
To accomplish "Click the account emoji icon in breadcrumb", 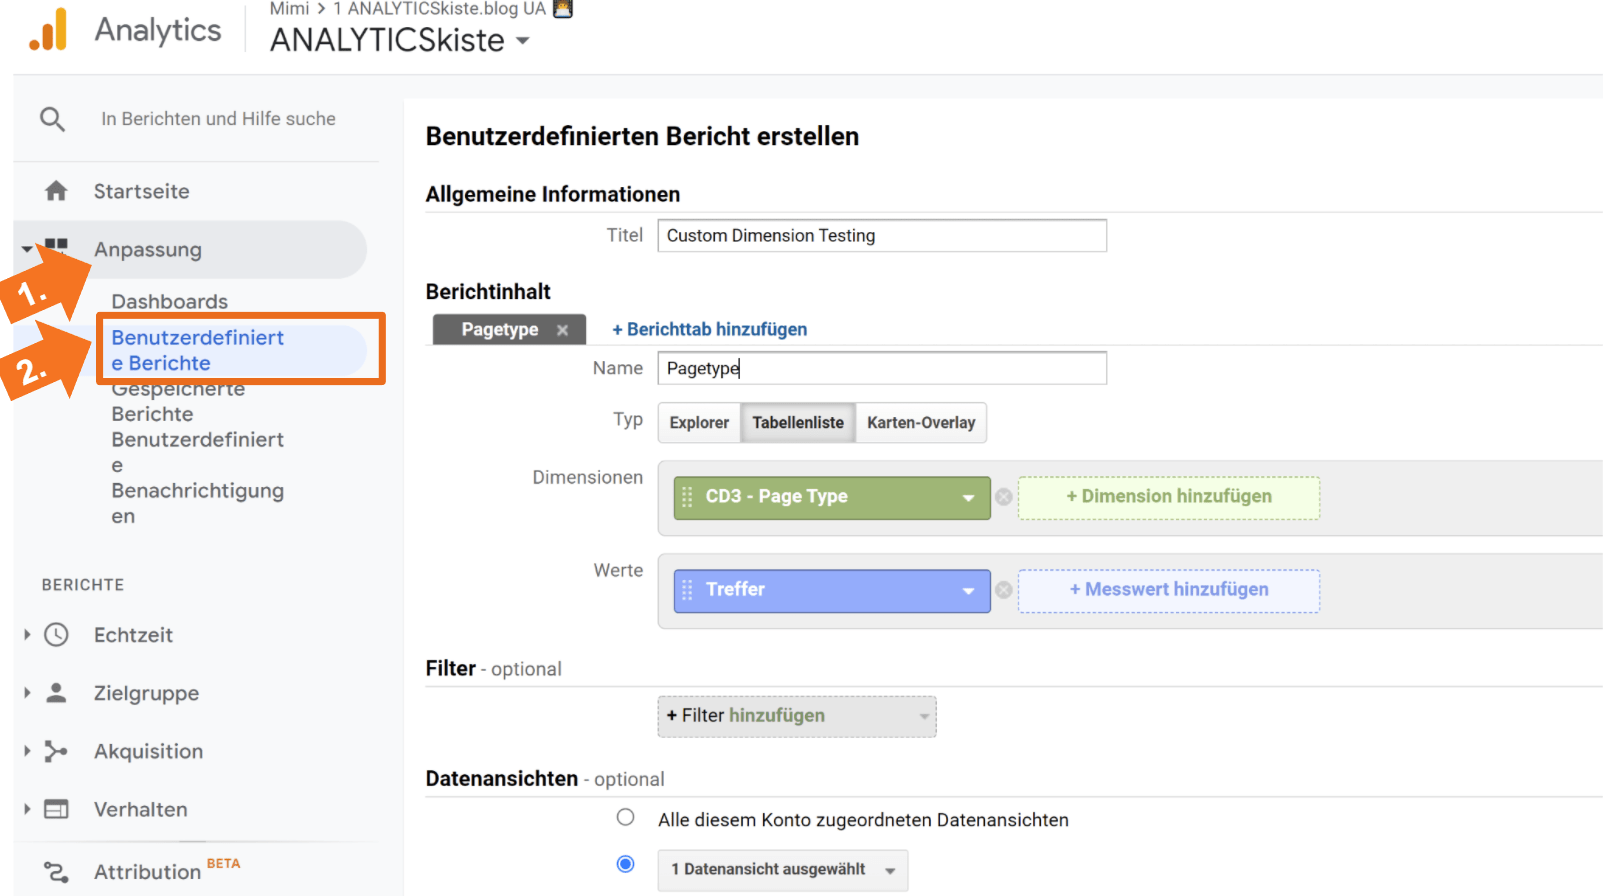I will 563,9.
